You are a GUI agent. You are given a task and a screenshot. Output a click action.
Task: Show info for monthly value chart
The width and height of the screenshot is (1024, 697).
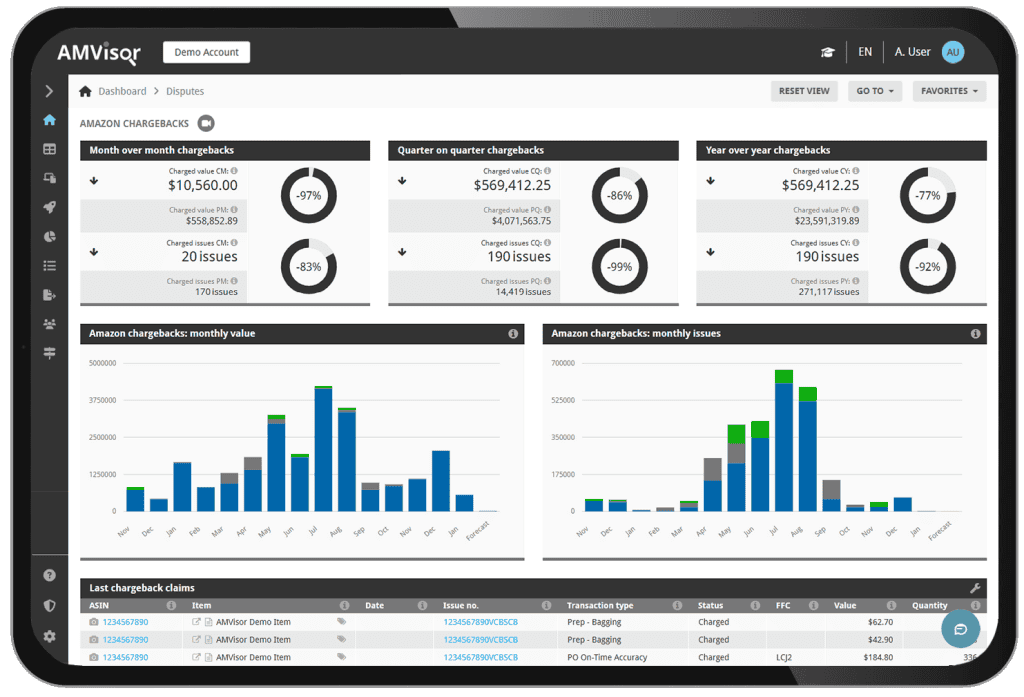point(513,334)
